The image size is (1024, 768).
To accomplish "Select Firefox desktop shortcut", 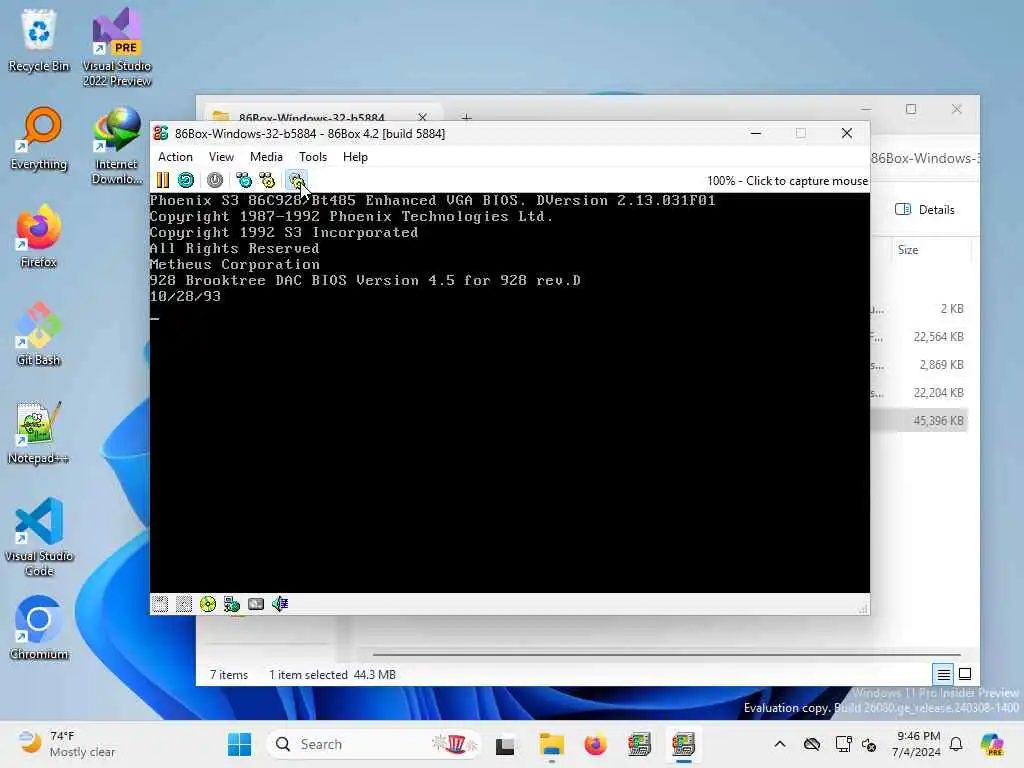I will click(39, 236).
